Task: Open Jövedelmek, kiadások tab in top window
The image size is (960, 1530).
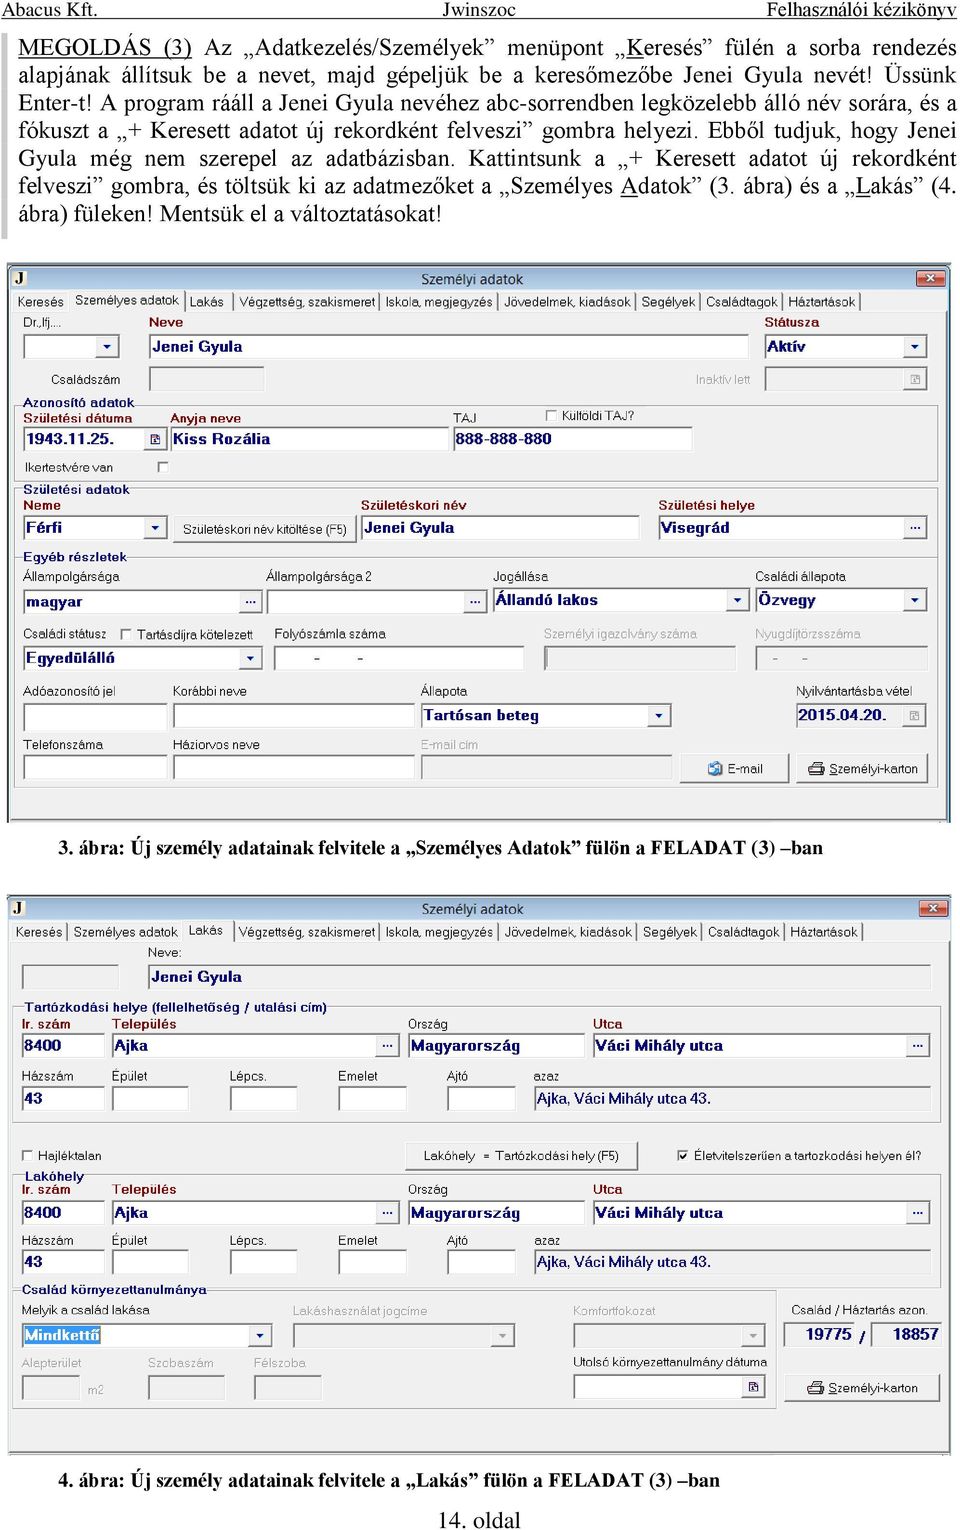Action: [567, 302]
